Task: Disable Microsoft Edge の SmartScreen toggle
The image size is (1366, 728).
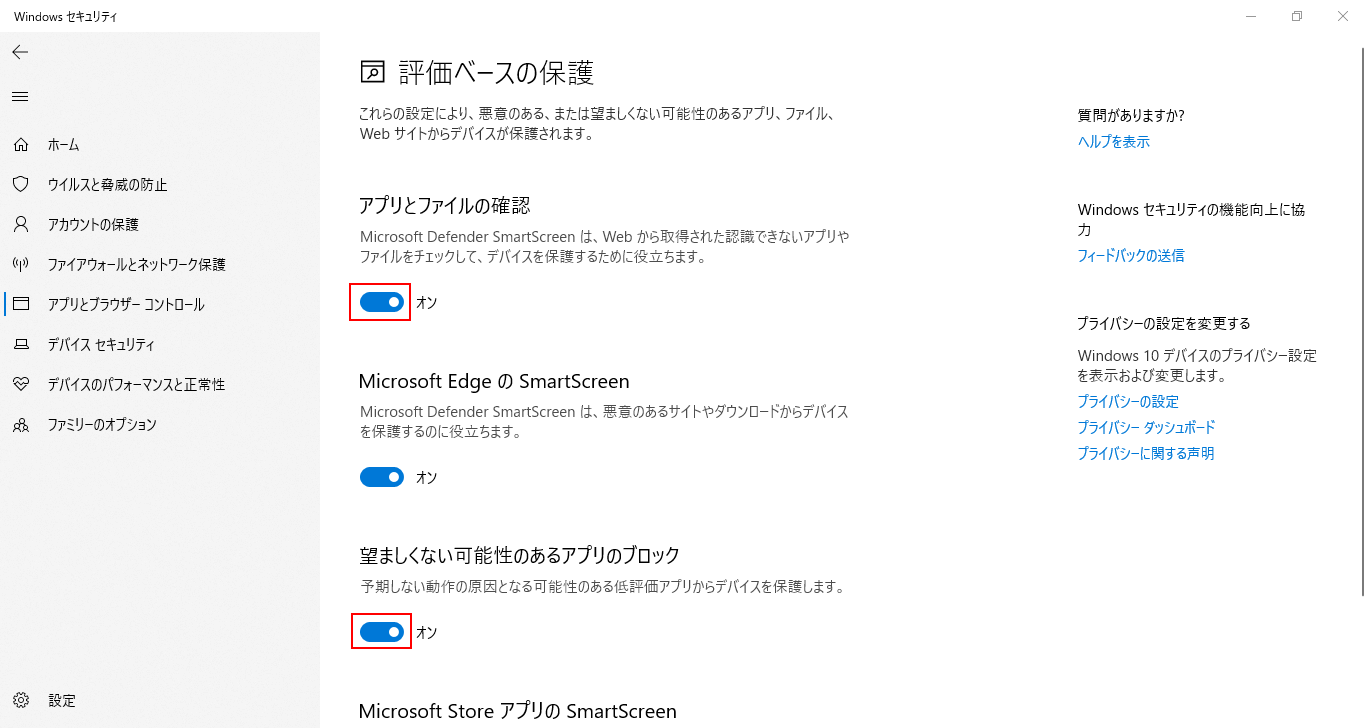Action: point(382,477)
